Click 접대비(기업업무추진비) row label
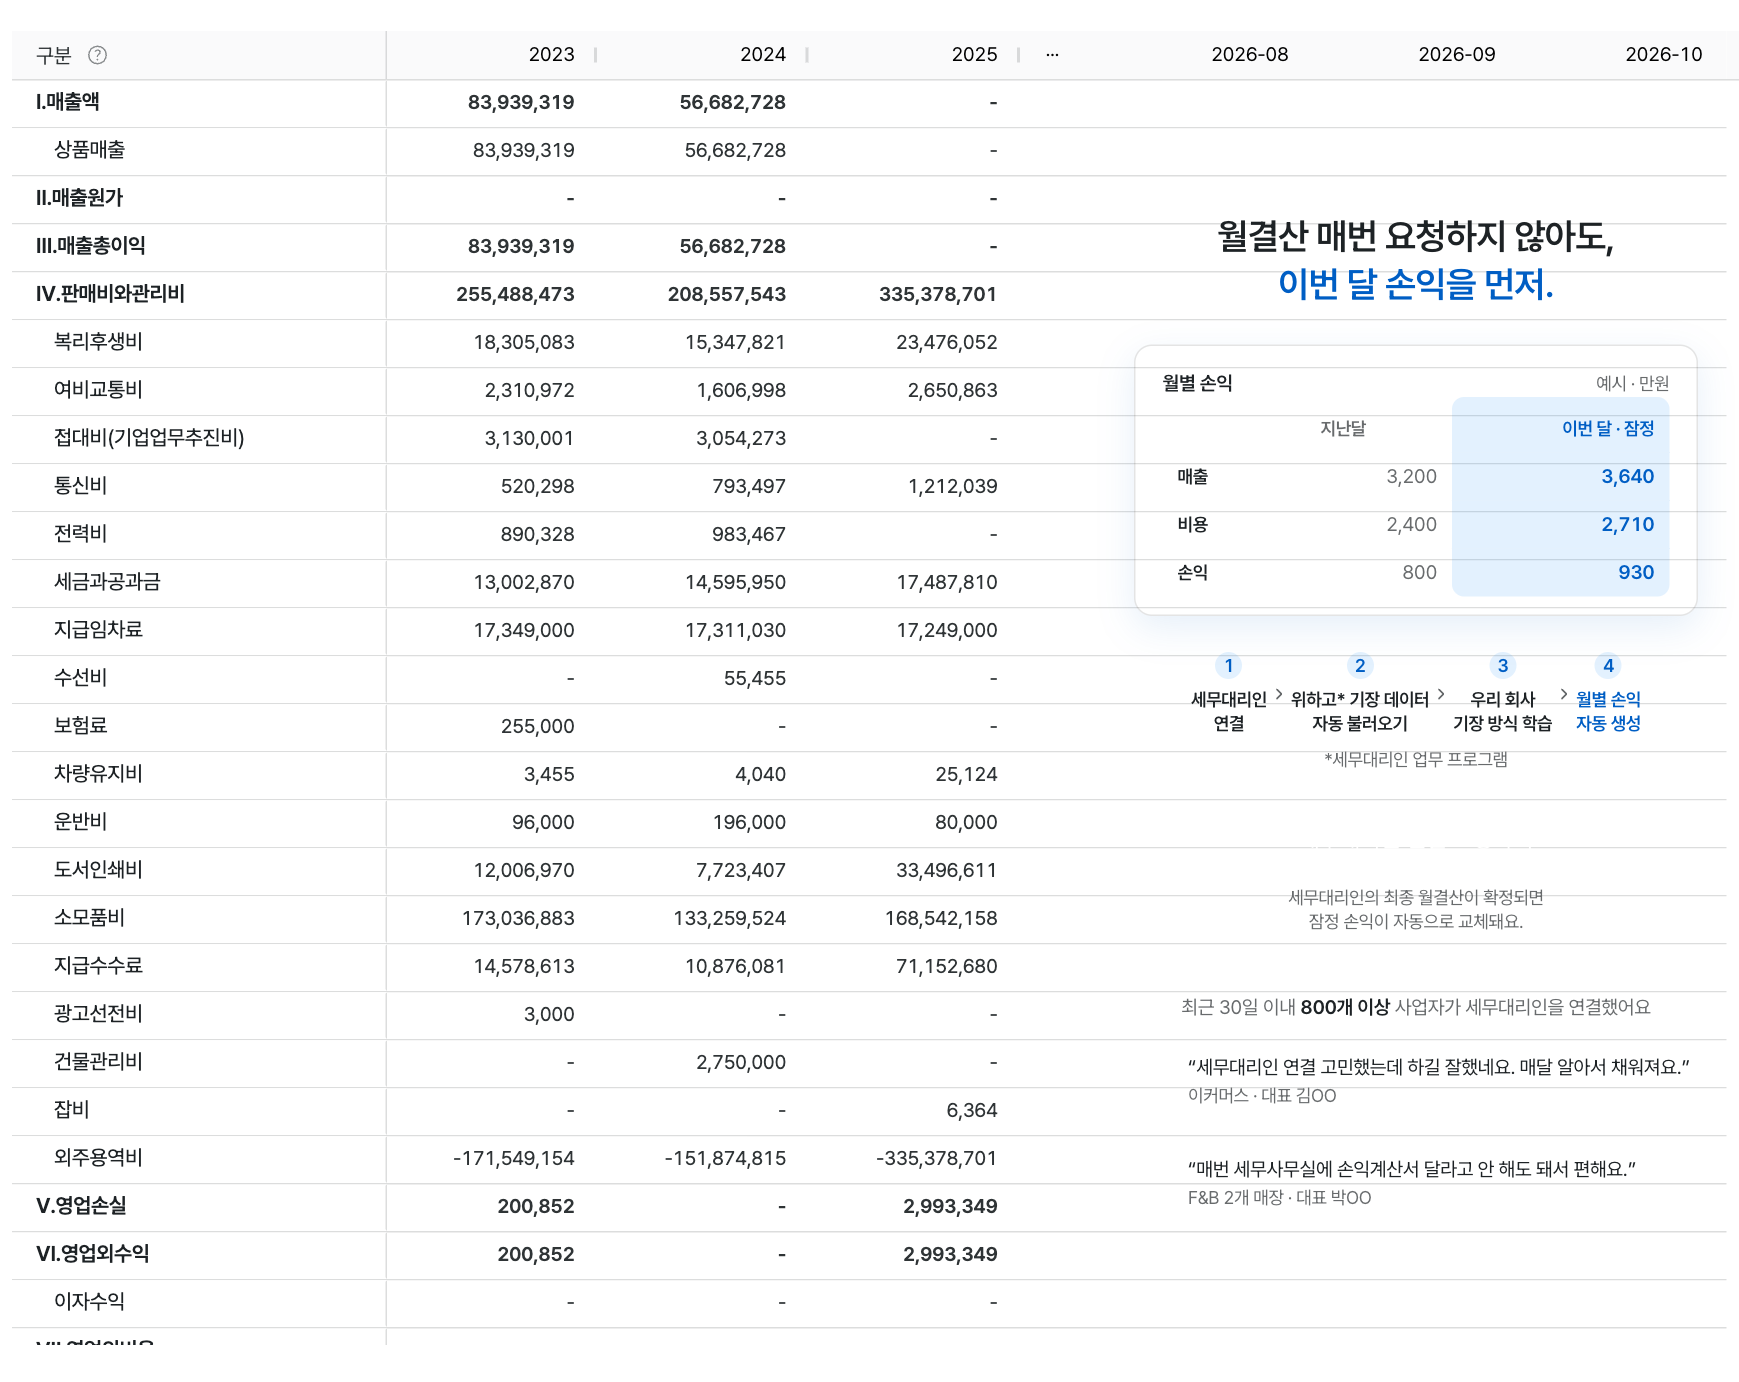This screenshot has width=1739, height=1382. pyautogui.click(x=149, y=438)
